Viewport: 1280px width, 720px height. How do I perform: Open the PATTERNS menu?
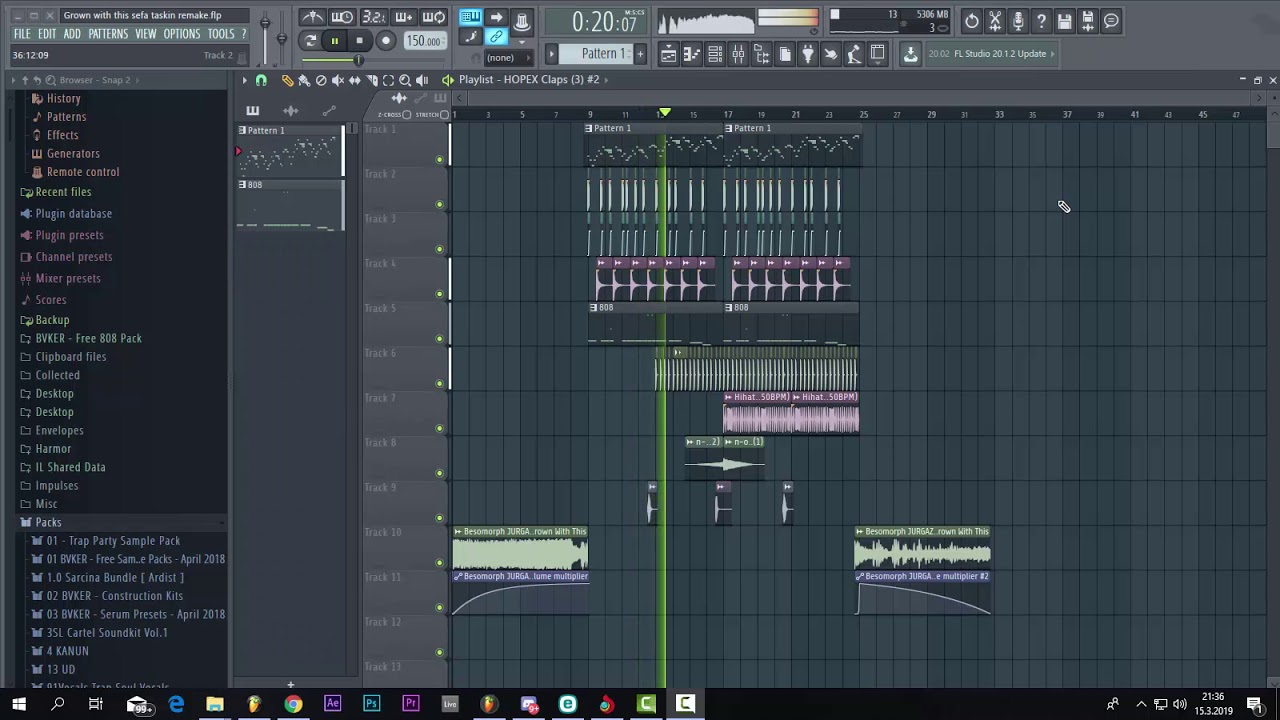click(x=108, y=34)
